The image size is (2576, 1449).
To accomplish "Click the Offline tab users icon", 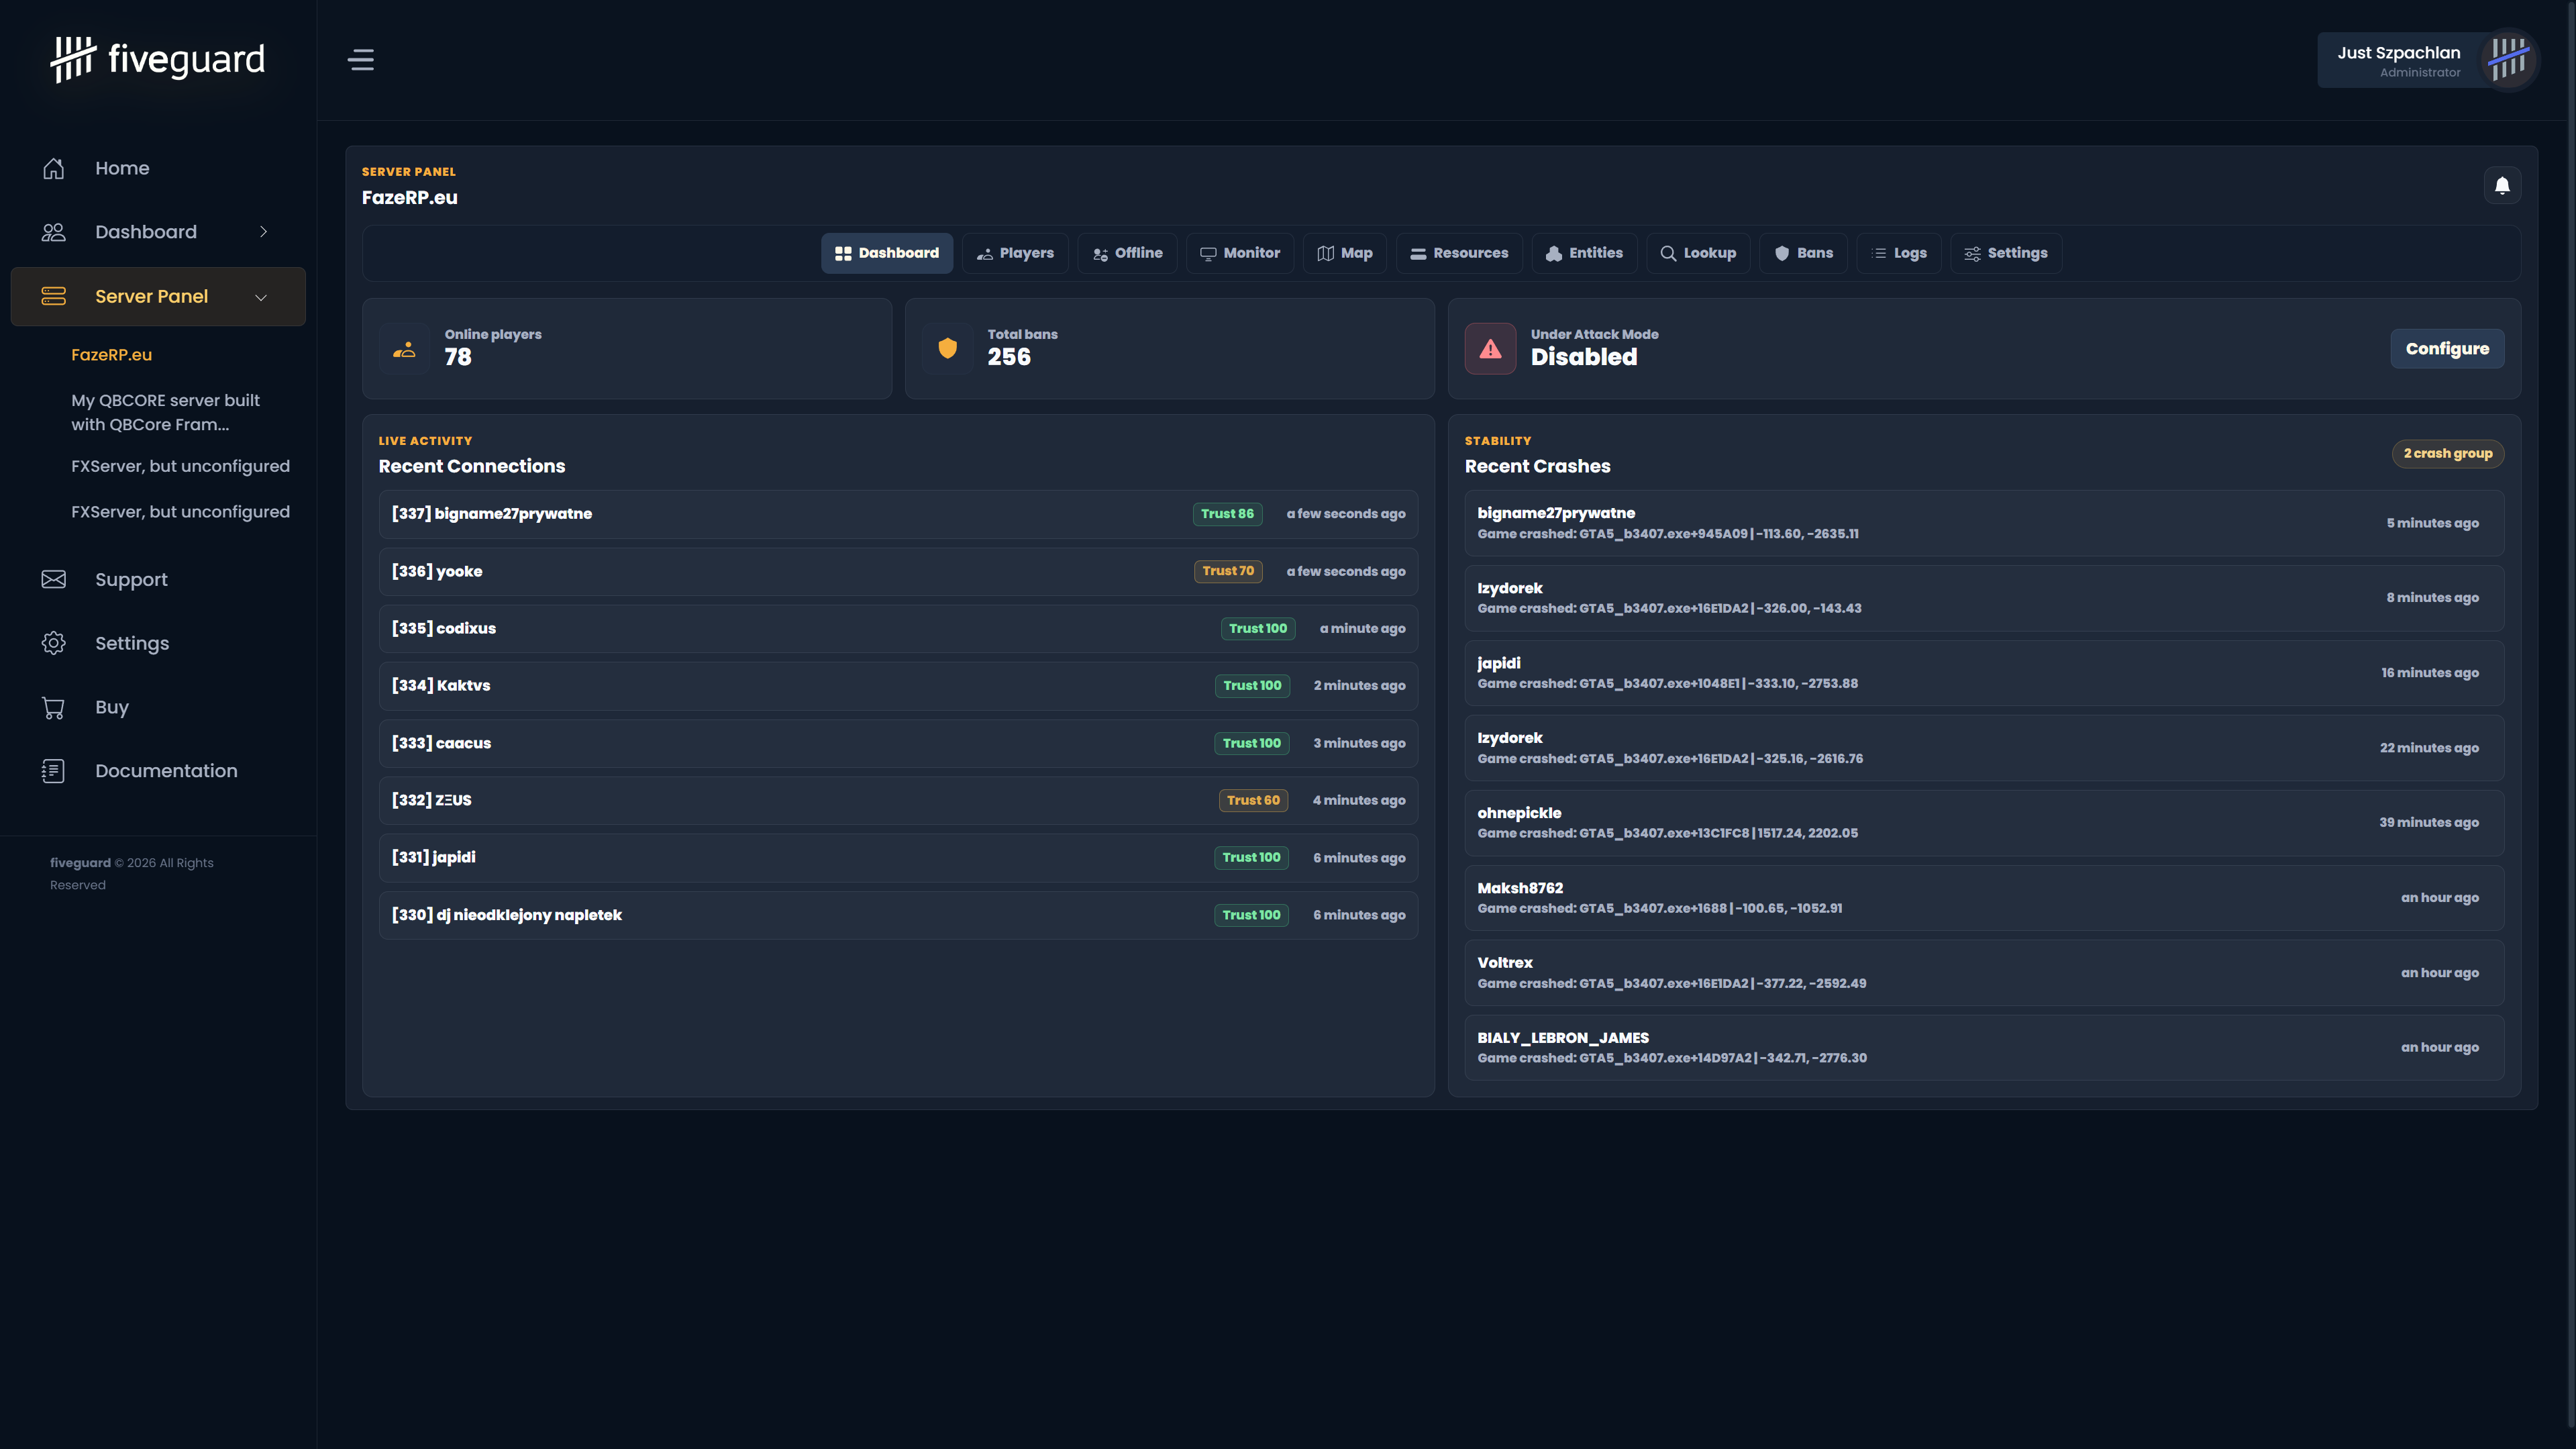I will [x=1100, y=254].
